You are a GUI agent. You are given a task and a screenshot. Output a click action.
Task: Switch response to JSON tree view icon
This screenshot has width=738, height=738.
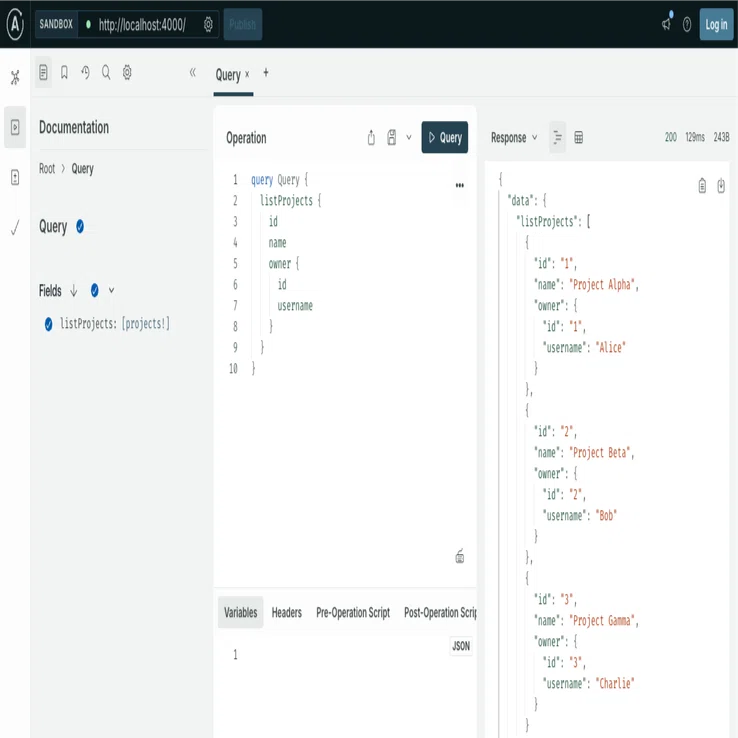click(x=558, y=137)
